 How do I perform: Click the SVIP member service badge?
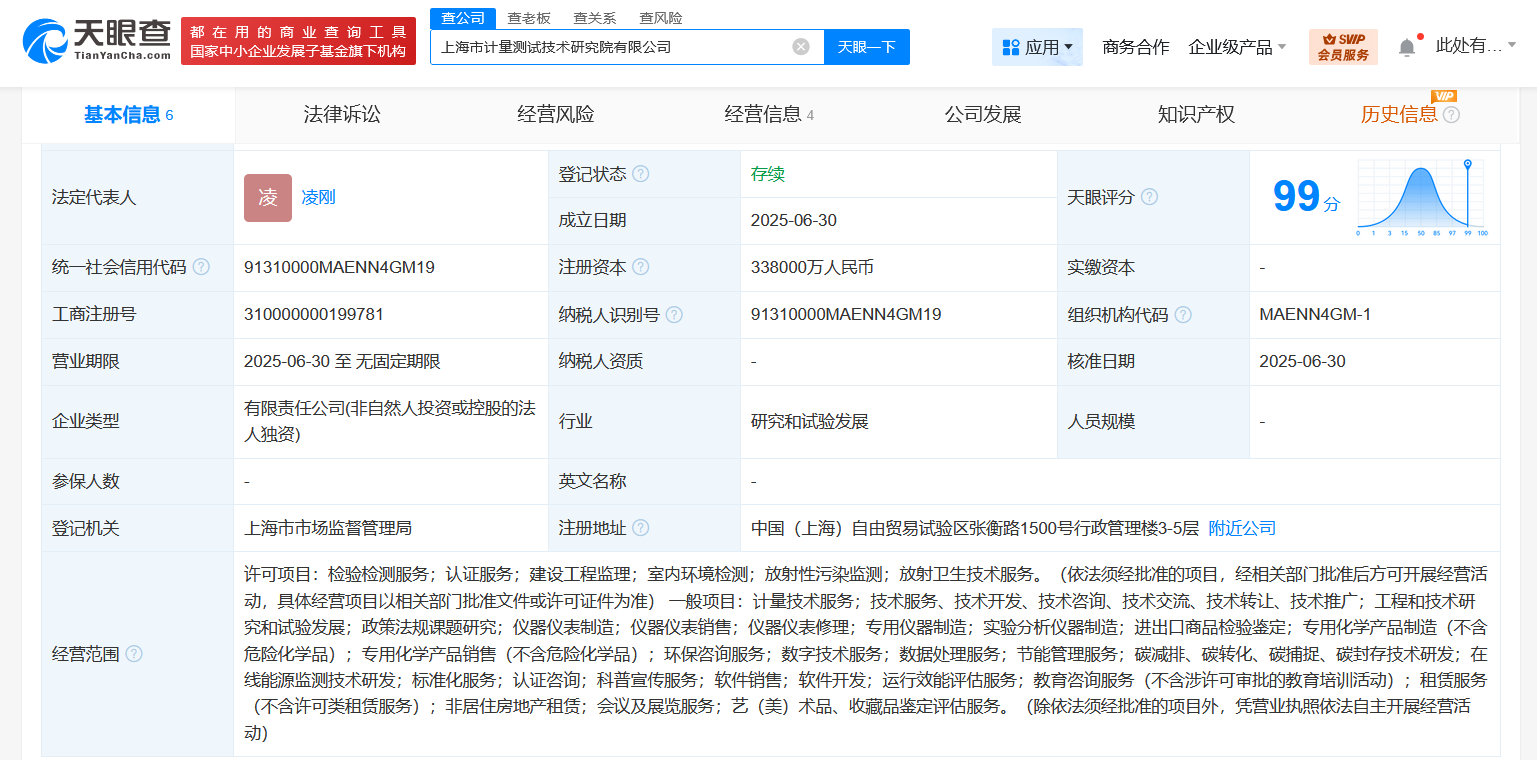(1342, 47)
